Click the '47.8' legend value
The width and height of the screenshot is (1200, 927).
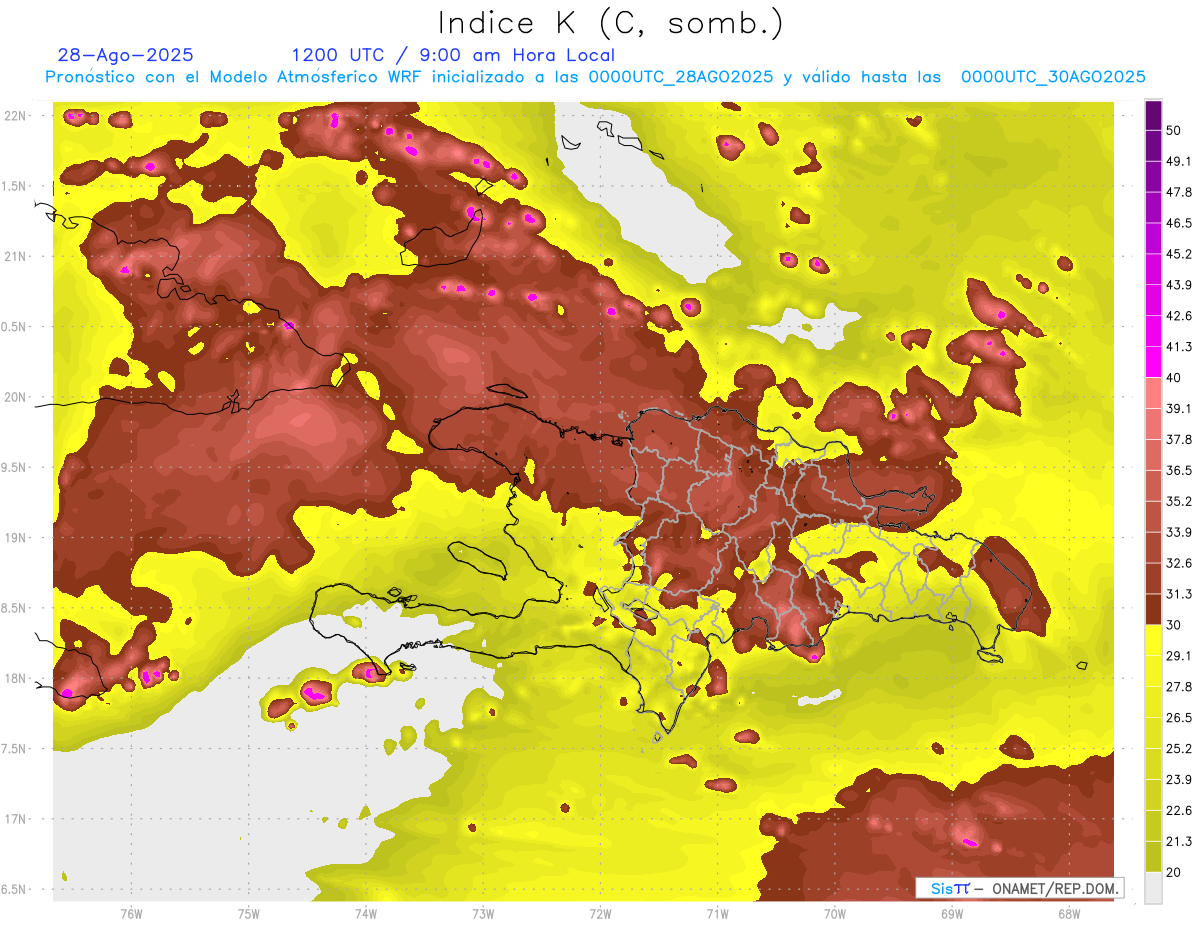[x=1179, y=192]
